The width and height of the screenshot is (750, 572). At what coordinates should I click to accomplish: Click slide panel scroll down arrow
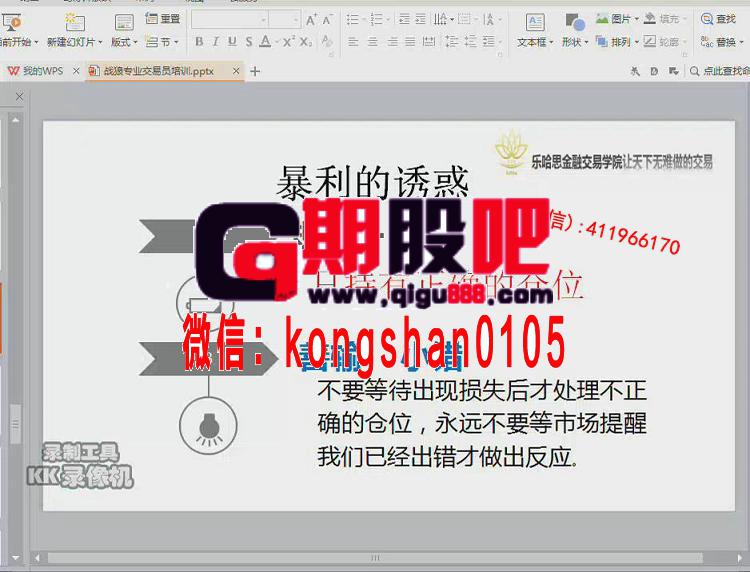16,558
